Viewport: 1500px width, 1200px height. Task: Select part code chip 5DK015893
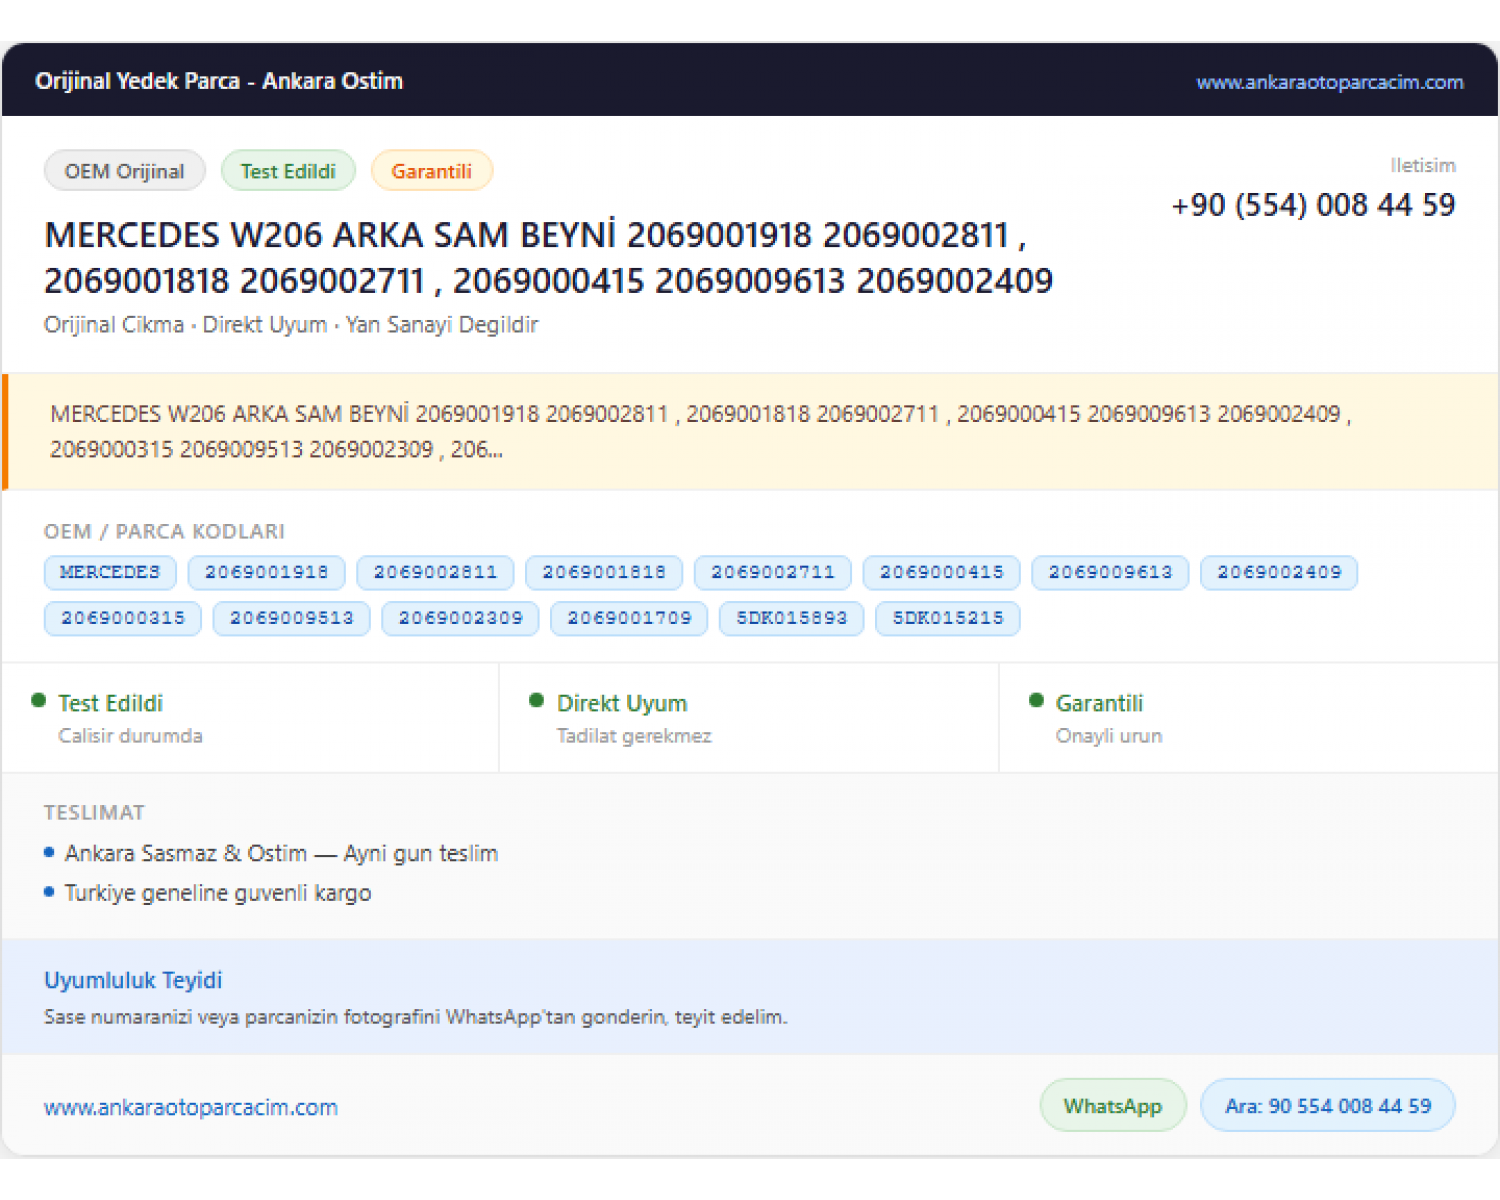click(x=791, y=618)
